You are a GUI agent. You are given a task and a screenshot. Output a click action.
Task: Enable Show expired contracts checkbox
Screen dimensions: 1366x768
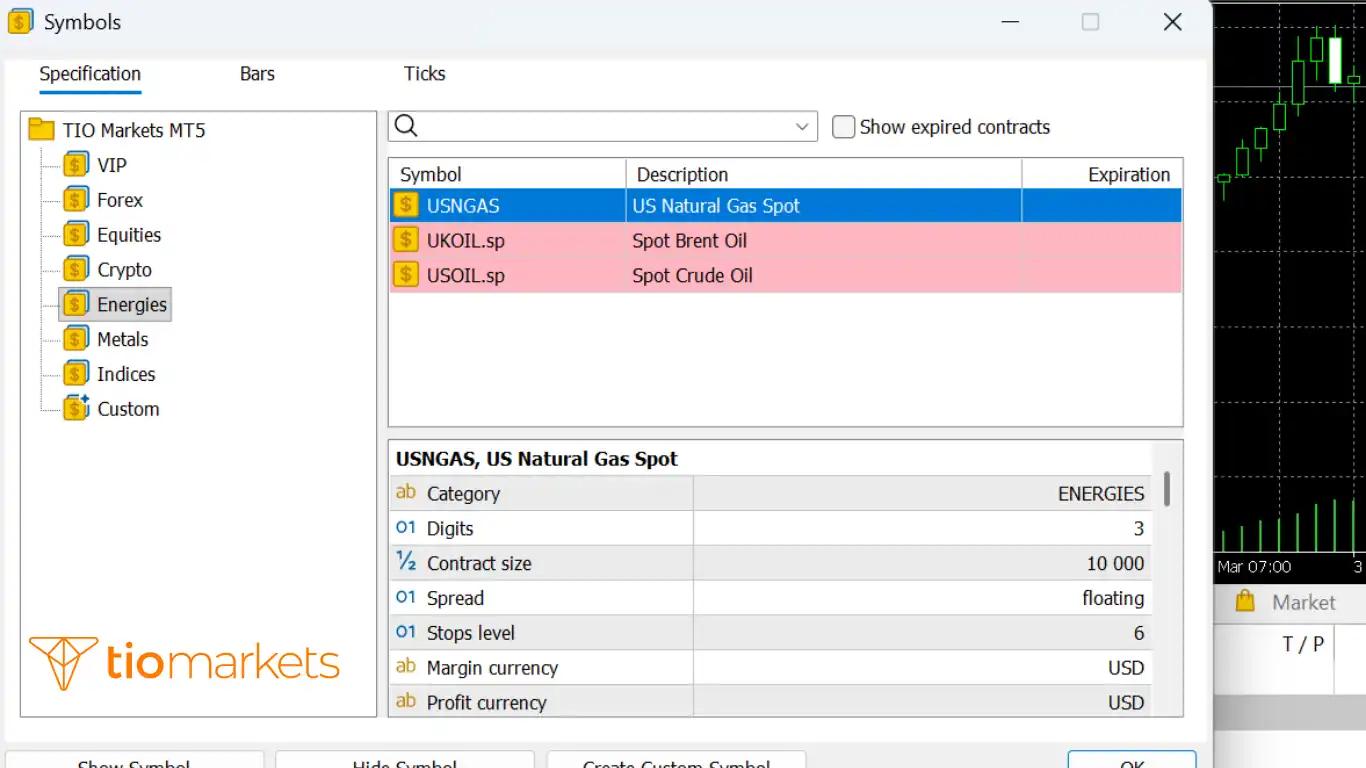coord(844,127)
